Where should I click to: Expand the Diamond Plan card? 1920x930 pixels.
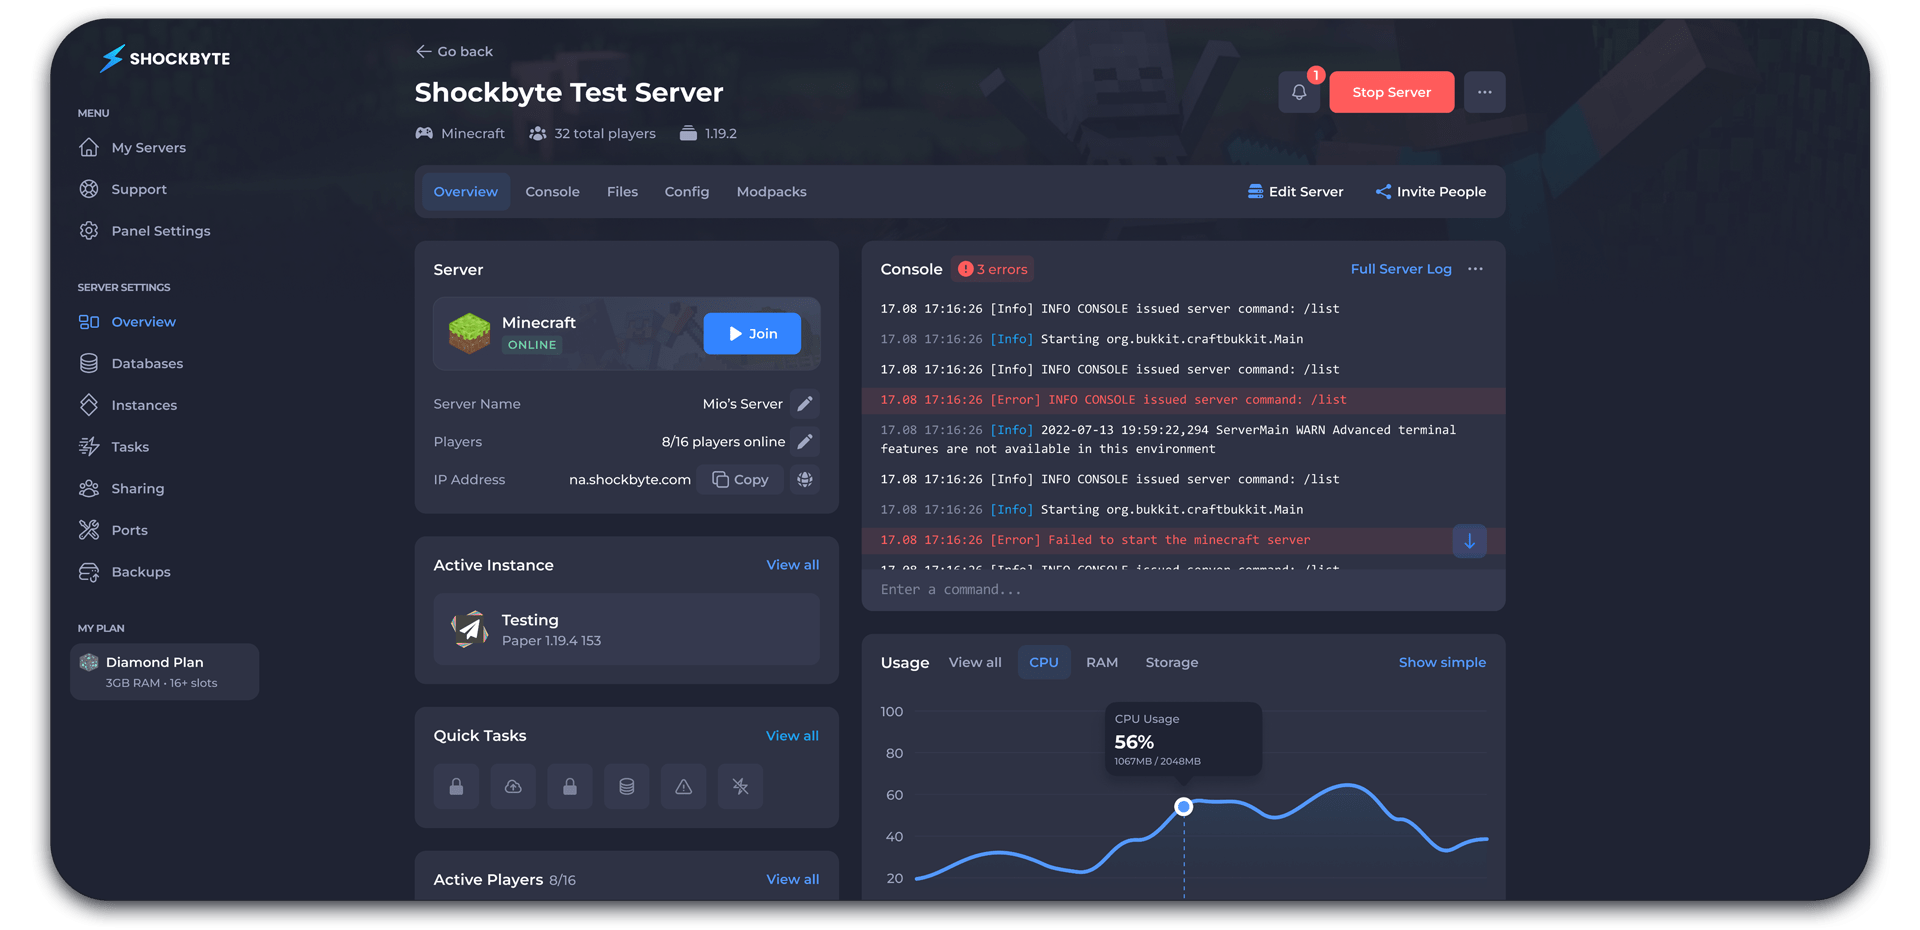click(x=165, y=671)
